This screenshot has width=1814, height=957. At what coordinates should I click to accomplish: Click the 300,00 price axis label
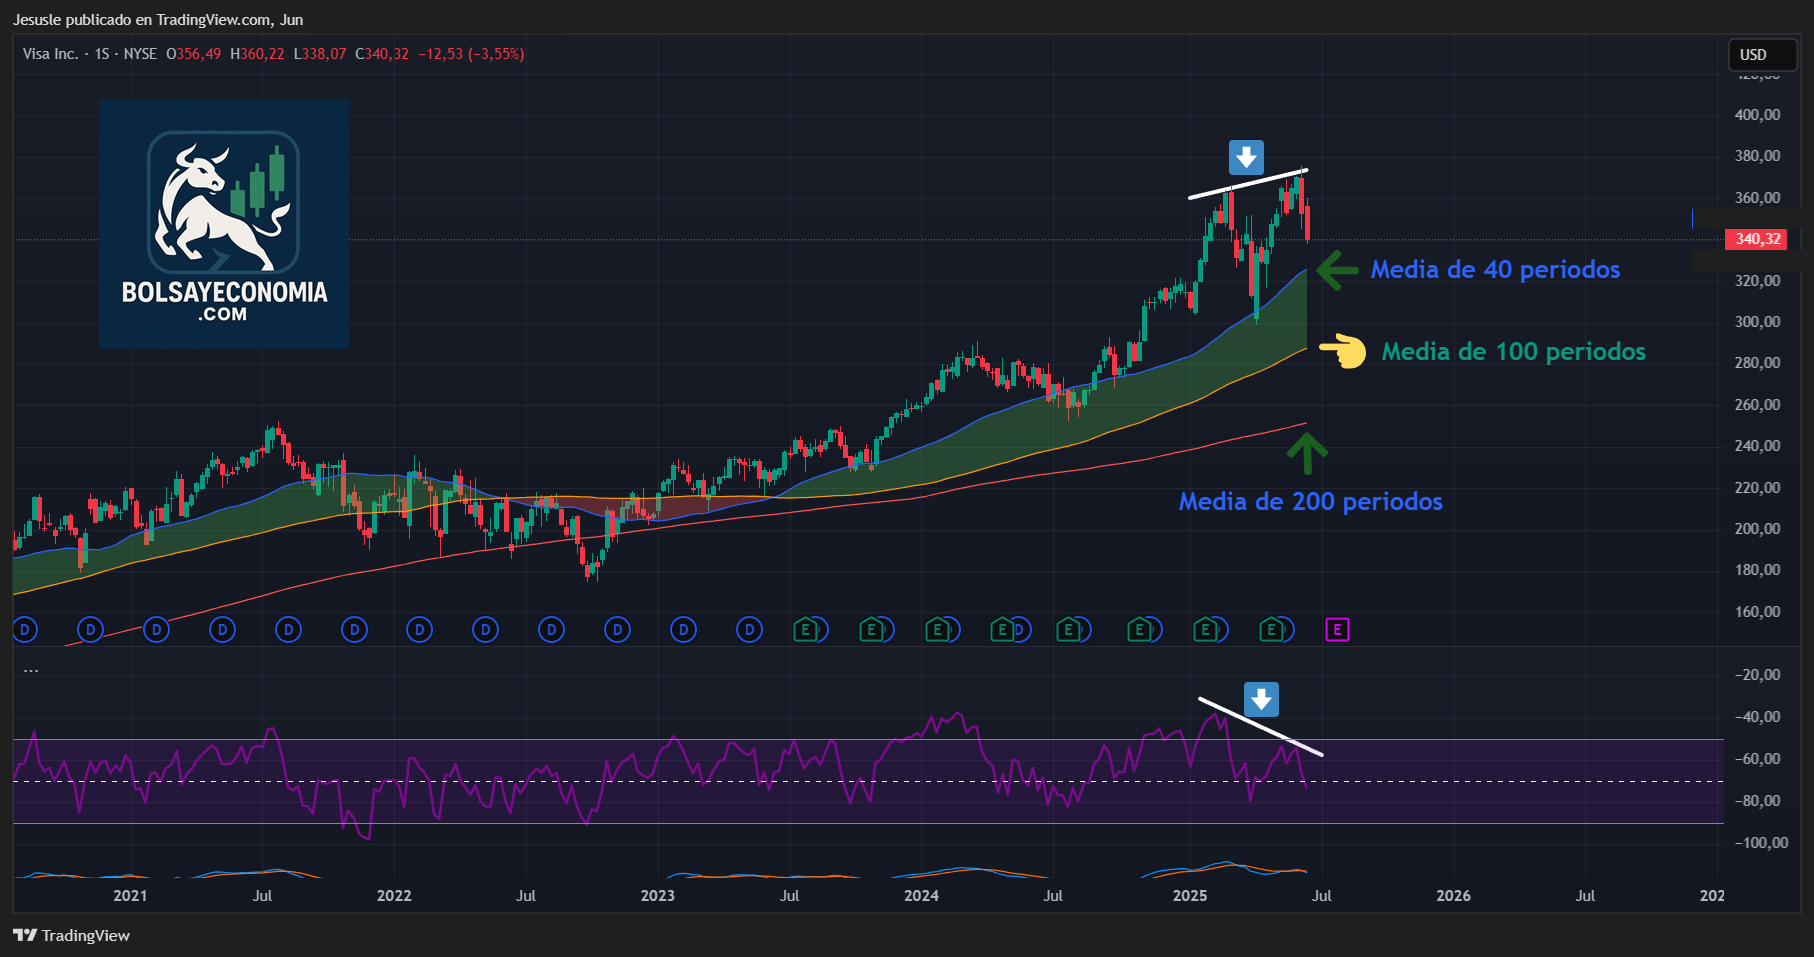point(1757,322)
